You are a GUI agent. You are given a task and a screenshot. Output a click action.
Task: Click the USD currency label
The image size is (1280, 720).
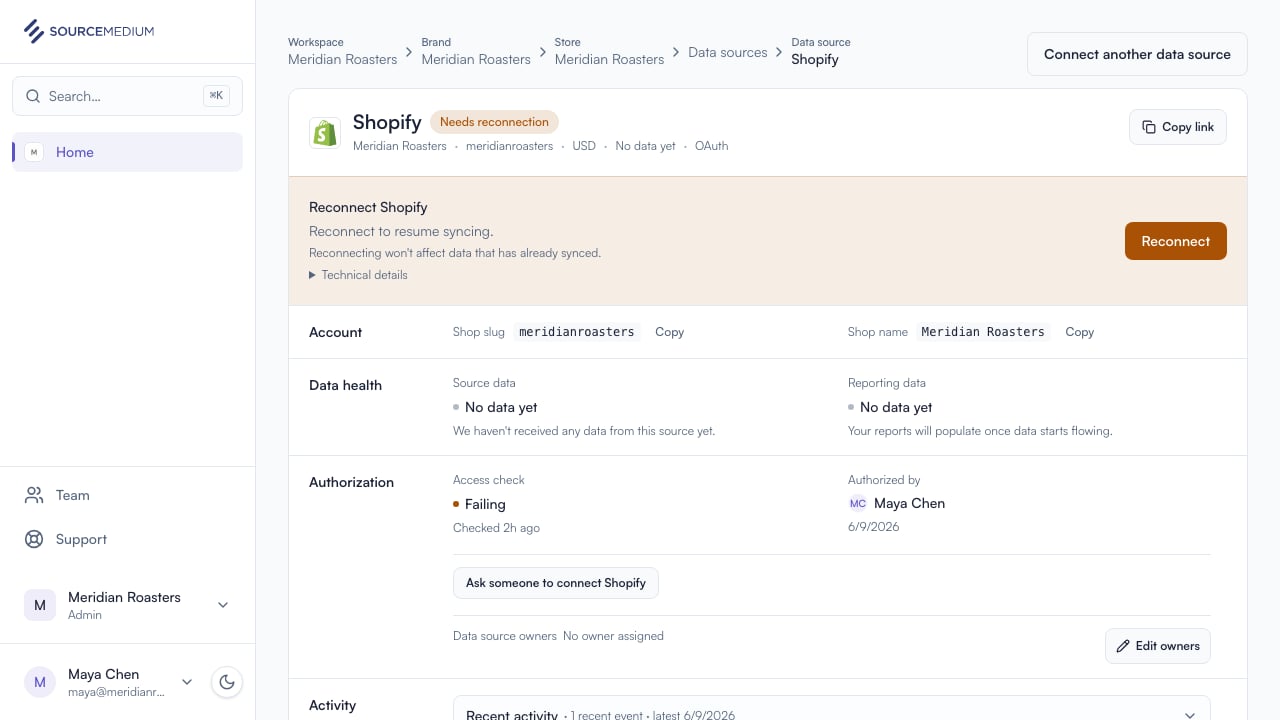point(584,146)
